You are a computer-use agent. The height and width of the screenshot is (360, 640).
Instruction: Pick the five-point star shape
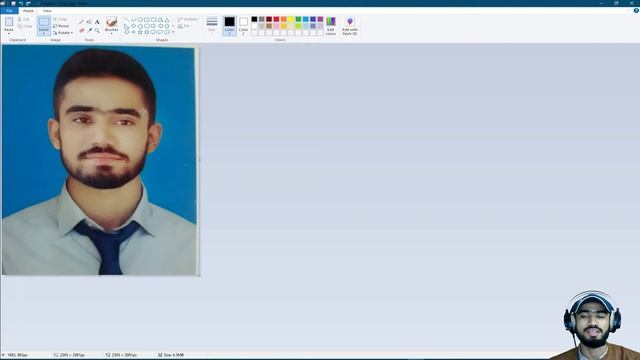(140, 31)
